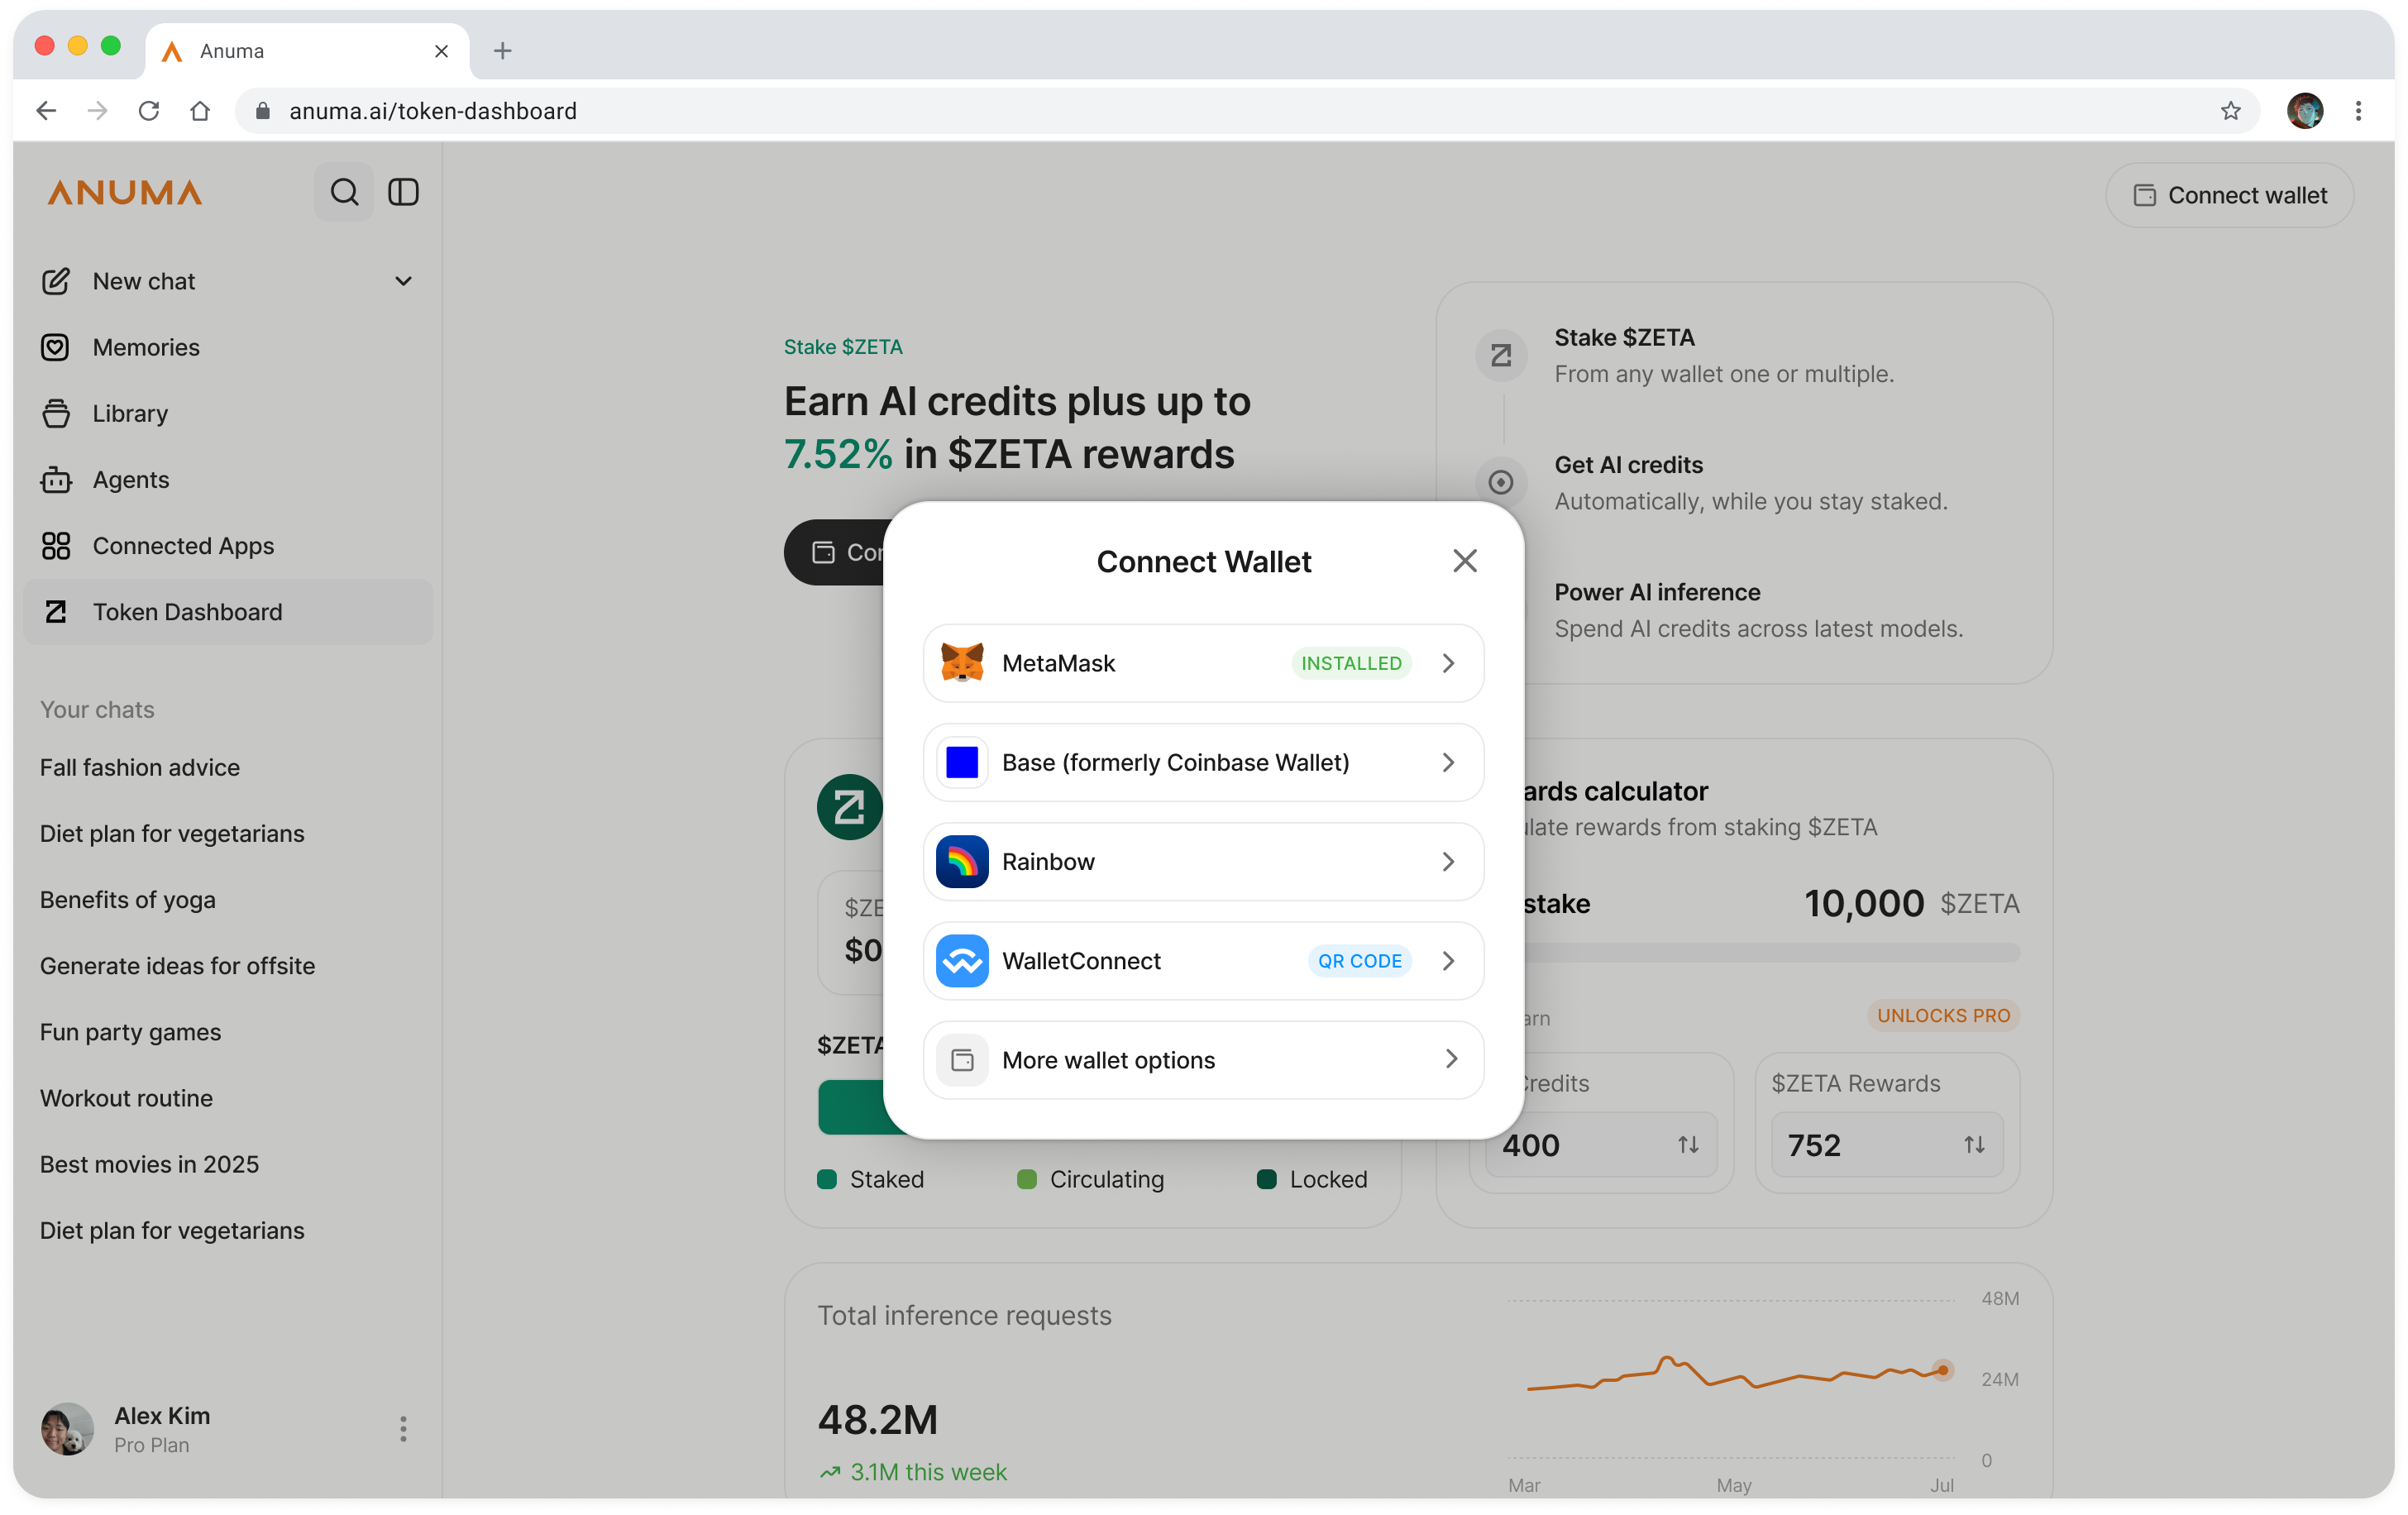Go to Agents section
Viewport: 2408px width, 1515px height.
tap(228, 479)
